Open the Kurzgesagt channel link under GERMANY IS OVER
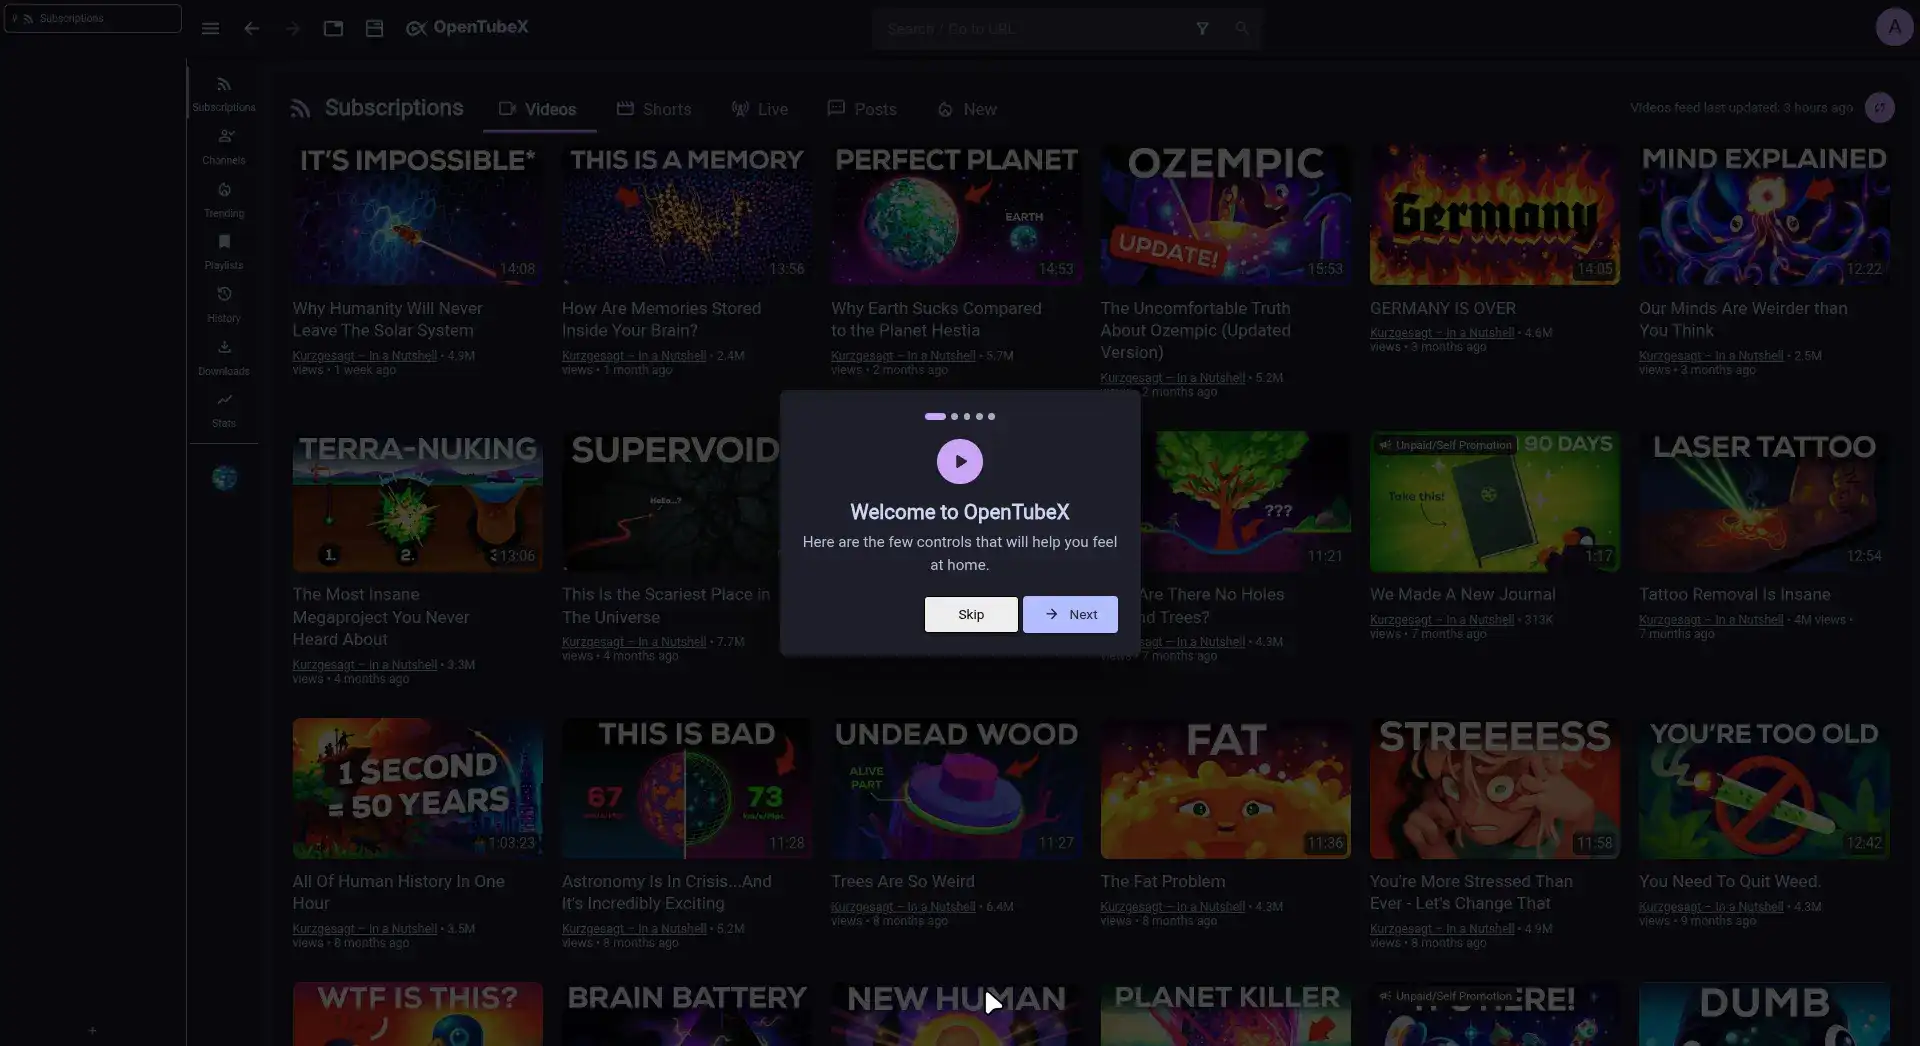The width and height of the screenshot is (1920, 1046). (x=1442, y=333)
